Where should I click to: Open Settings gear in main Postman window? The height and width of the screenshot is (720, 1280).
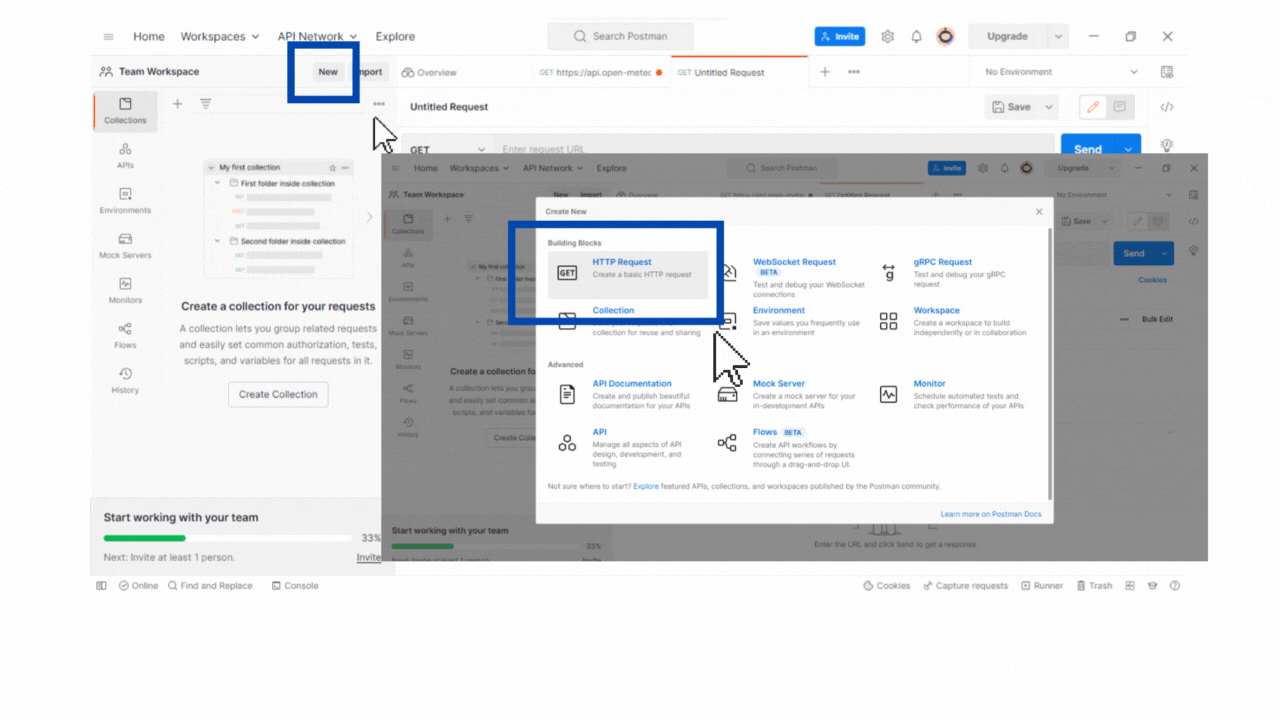click(x=887, y=37)
